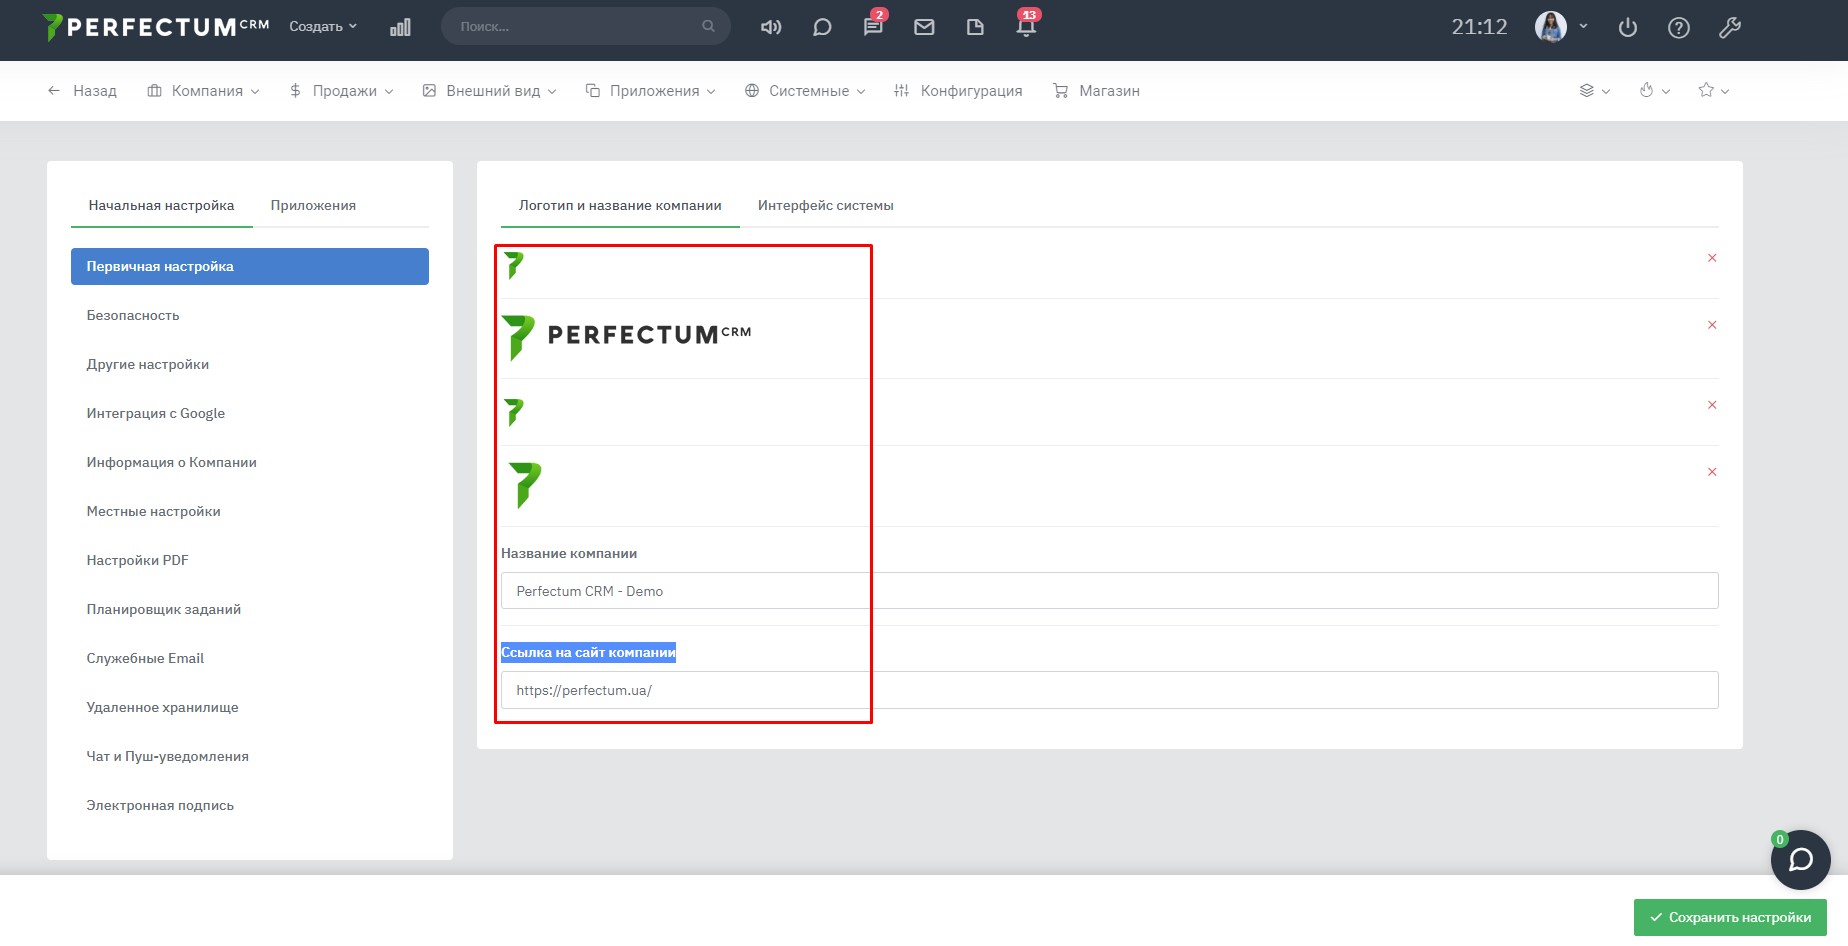Click the power logout icon
The height and width of the screenshot is (946, 1848).
[x=1628, y=28]
